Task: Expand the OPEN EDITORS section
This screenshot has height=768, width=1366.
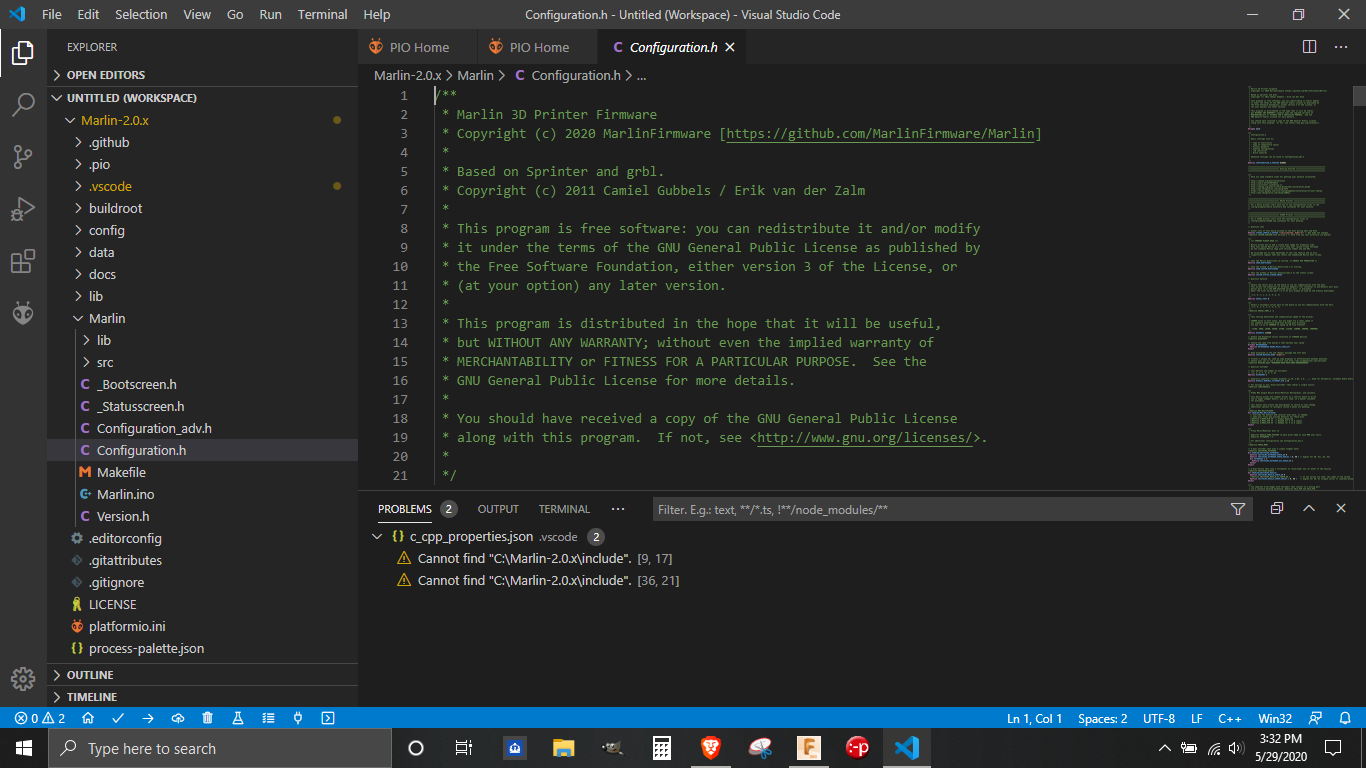Action: pos(202,75)
